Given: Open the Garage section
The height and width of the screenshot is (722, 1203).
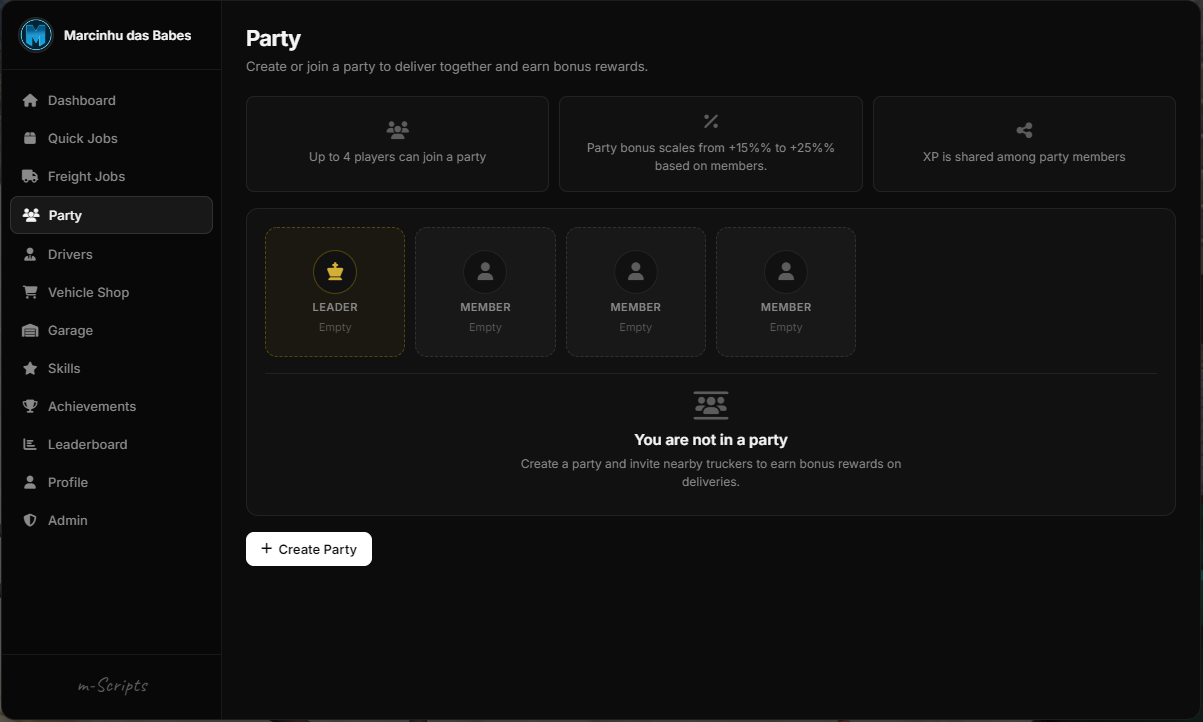Looking at the screenshot, I should click(111, 330).
